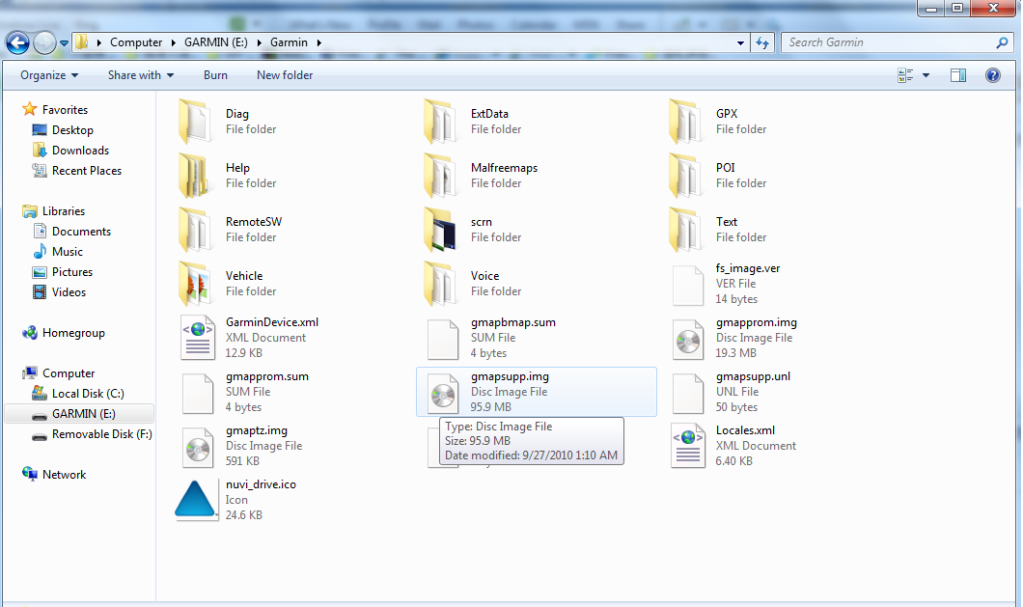Click the Help button in toolbar
This screenshot has width=1023, height=607.
tap(992, 75)
